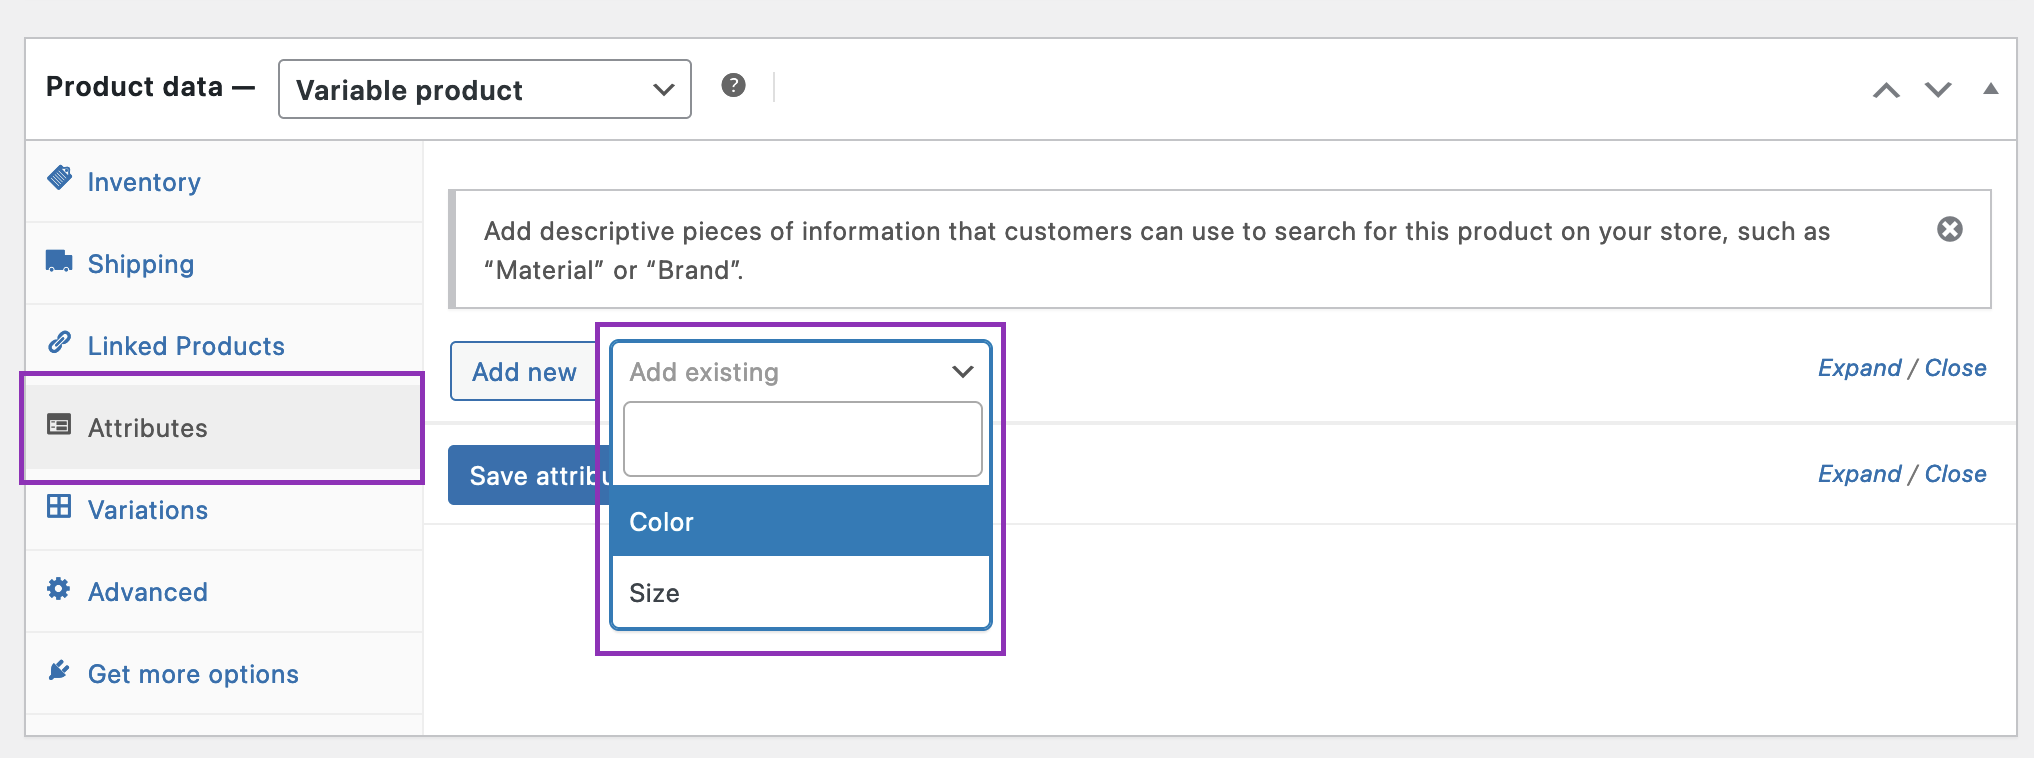Focus the attribute search input field
Viewport: 2034px width, 758px height.
(x=802, y=439)
